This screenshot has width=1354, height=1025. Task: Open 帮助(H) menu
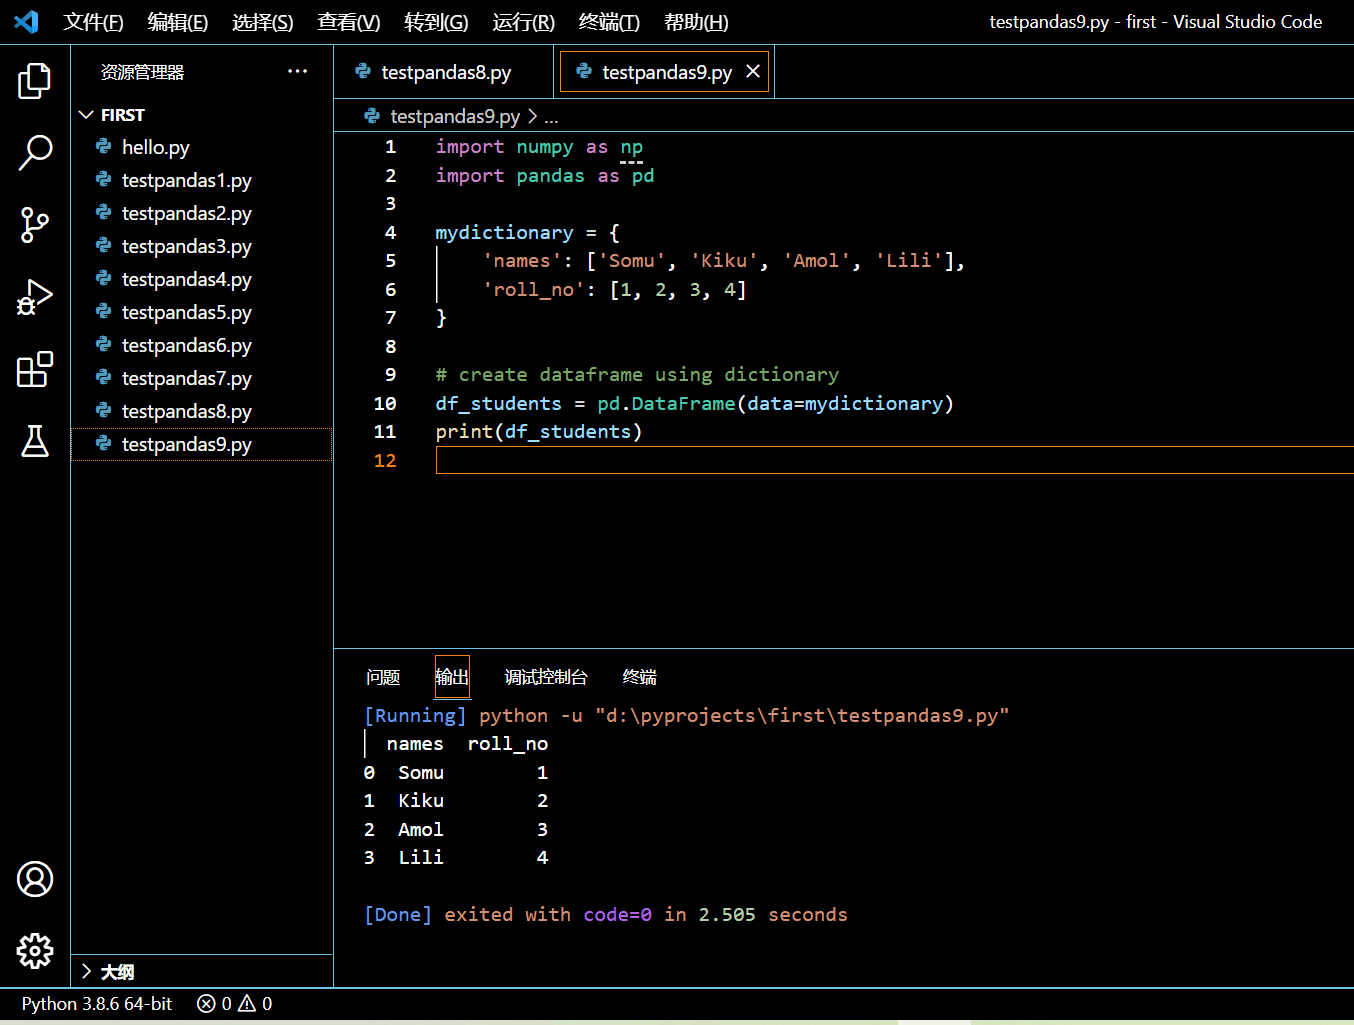coord(696,22)
